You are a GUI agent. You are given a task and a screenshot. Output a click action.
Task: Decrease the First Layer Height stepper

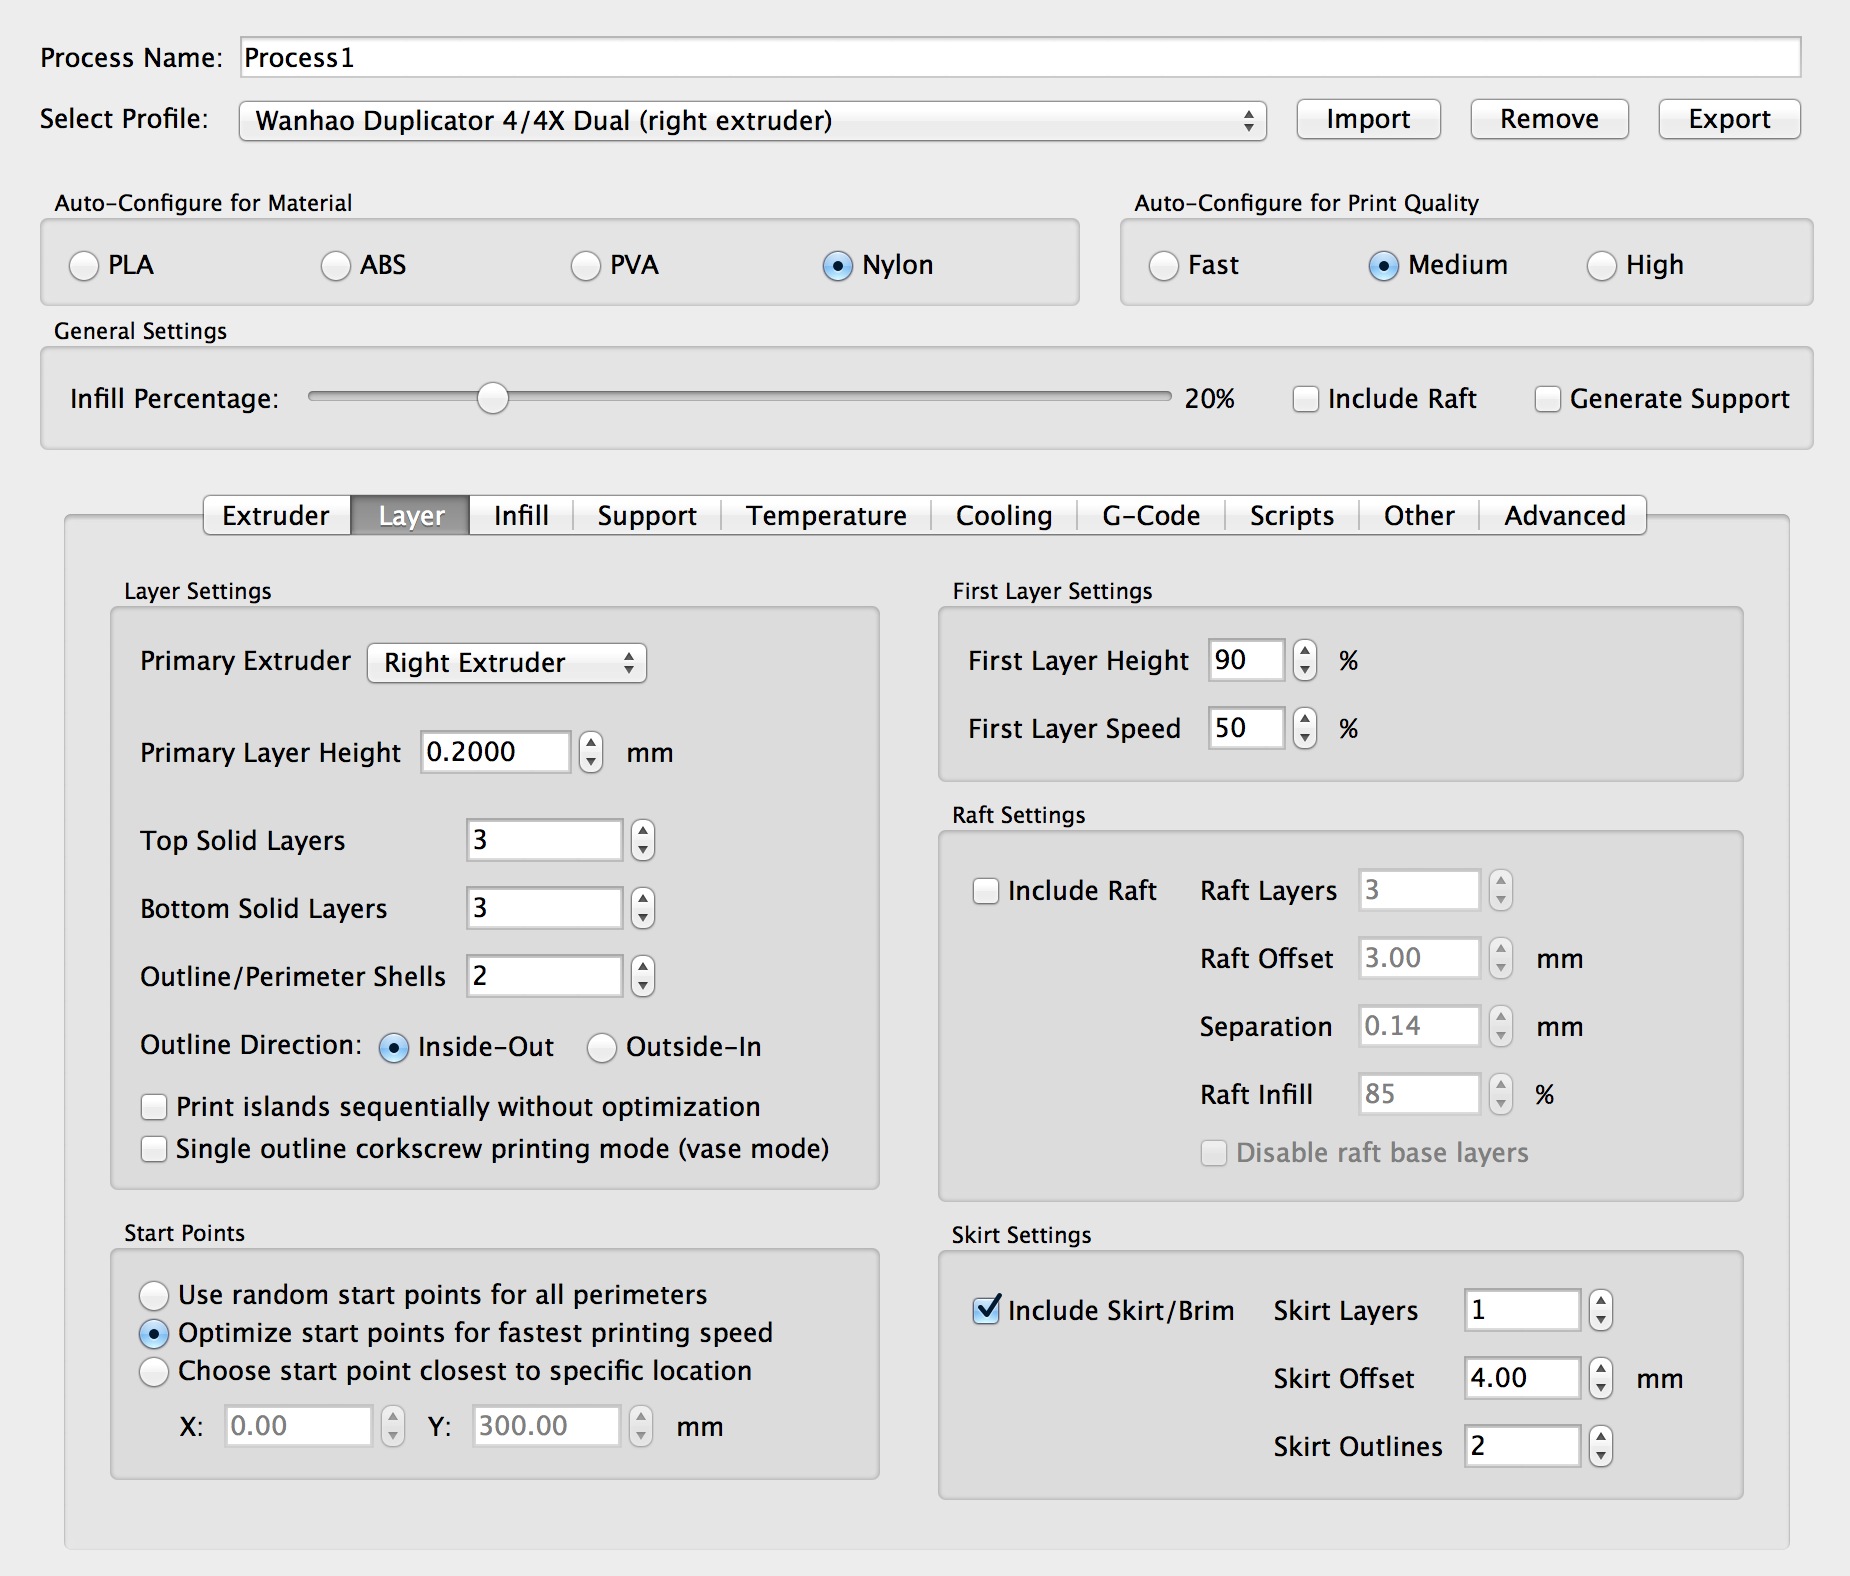[x=1304, y=670]
